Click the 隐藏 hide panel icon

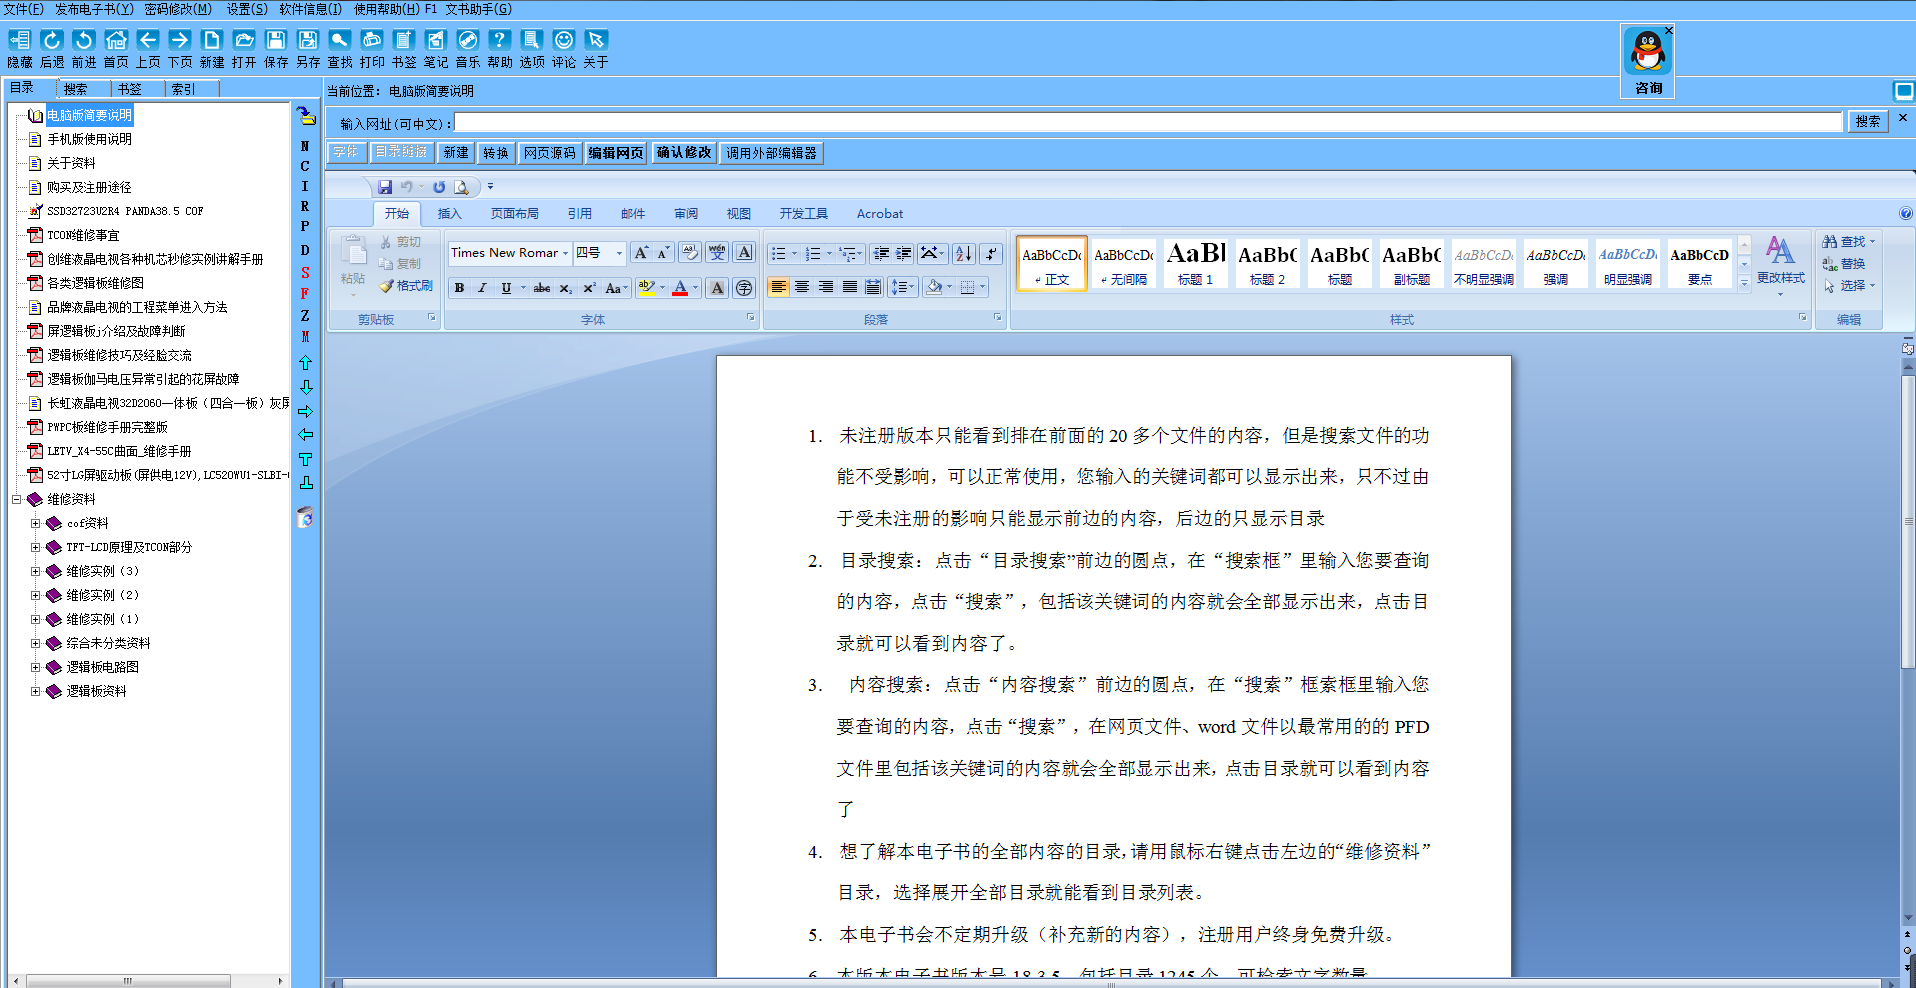(x=19, y=40)
